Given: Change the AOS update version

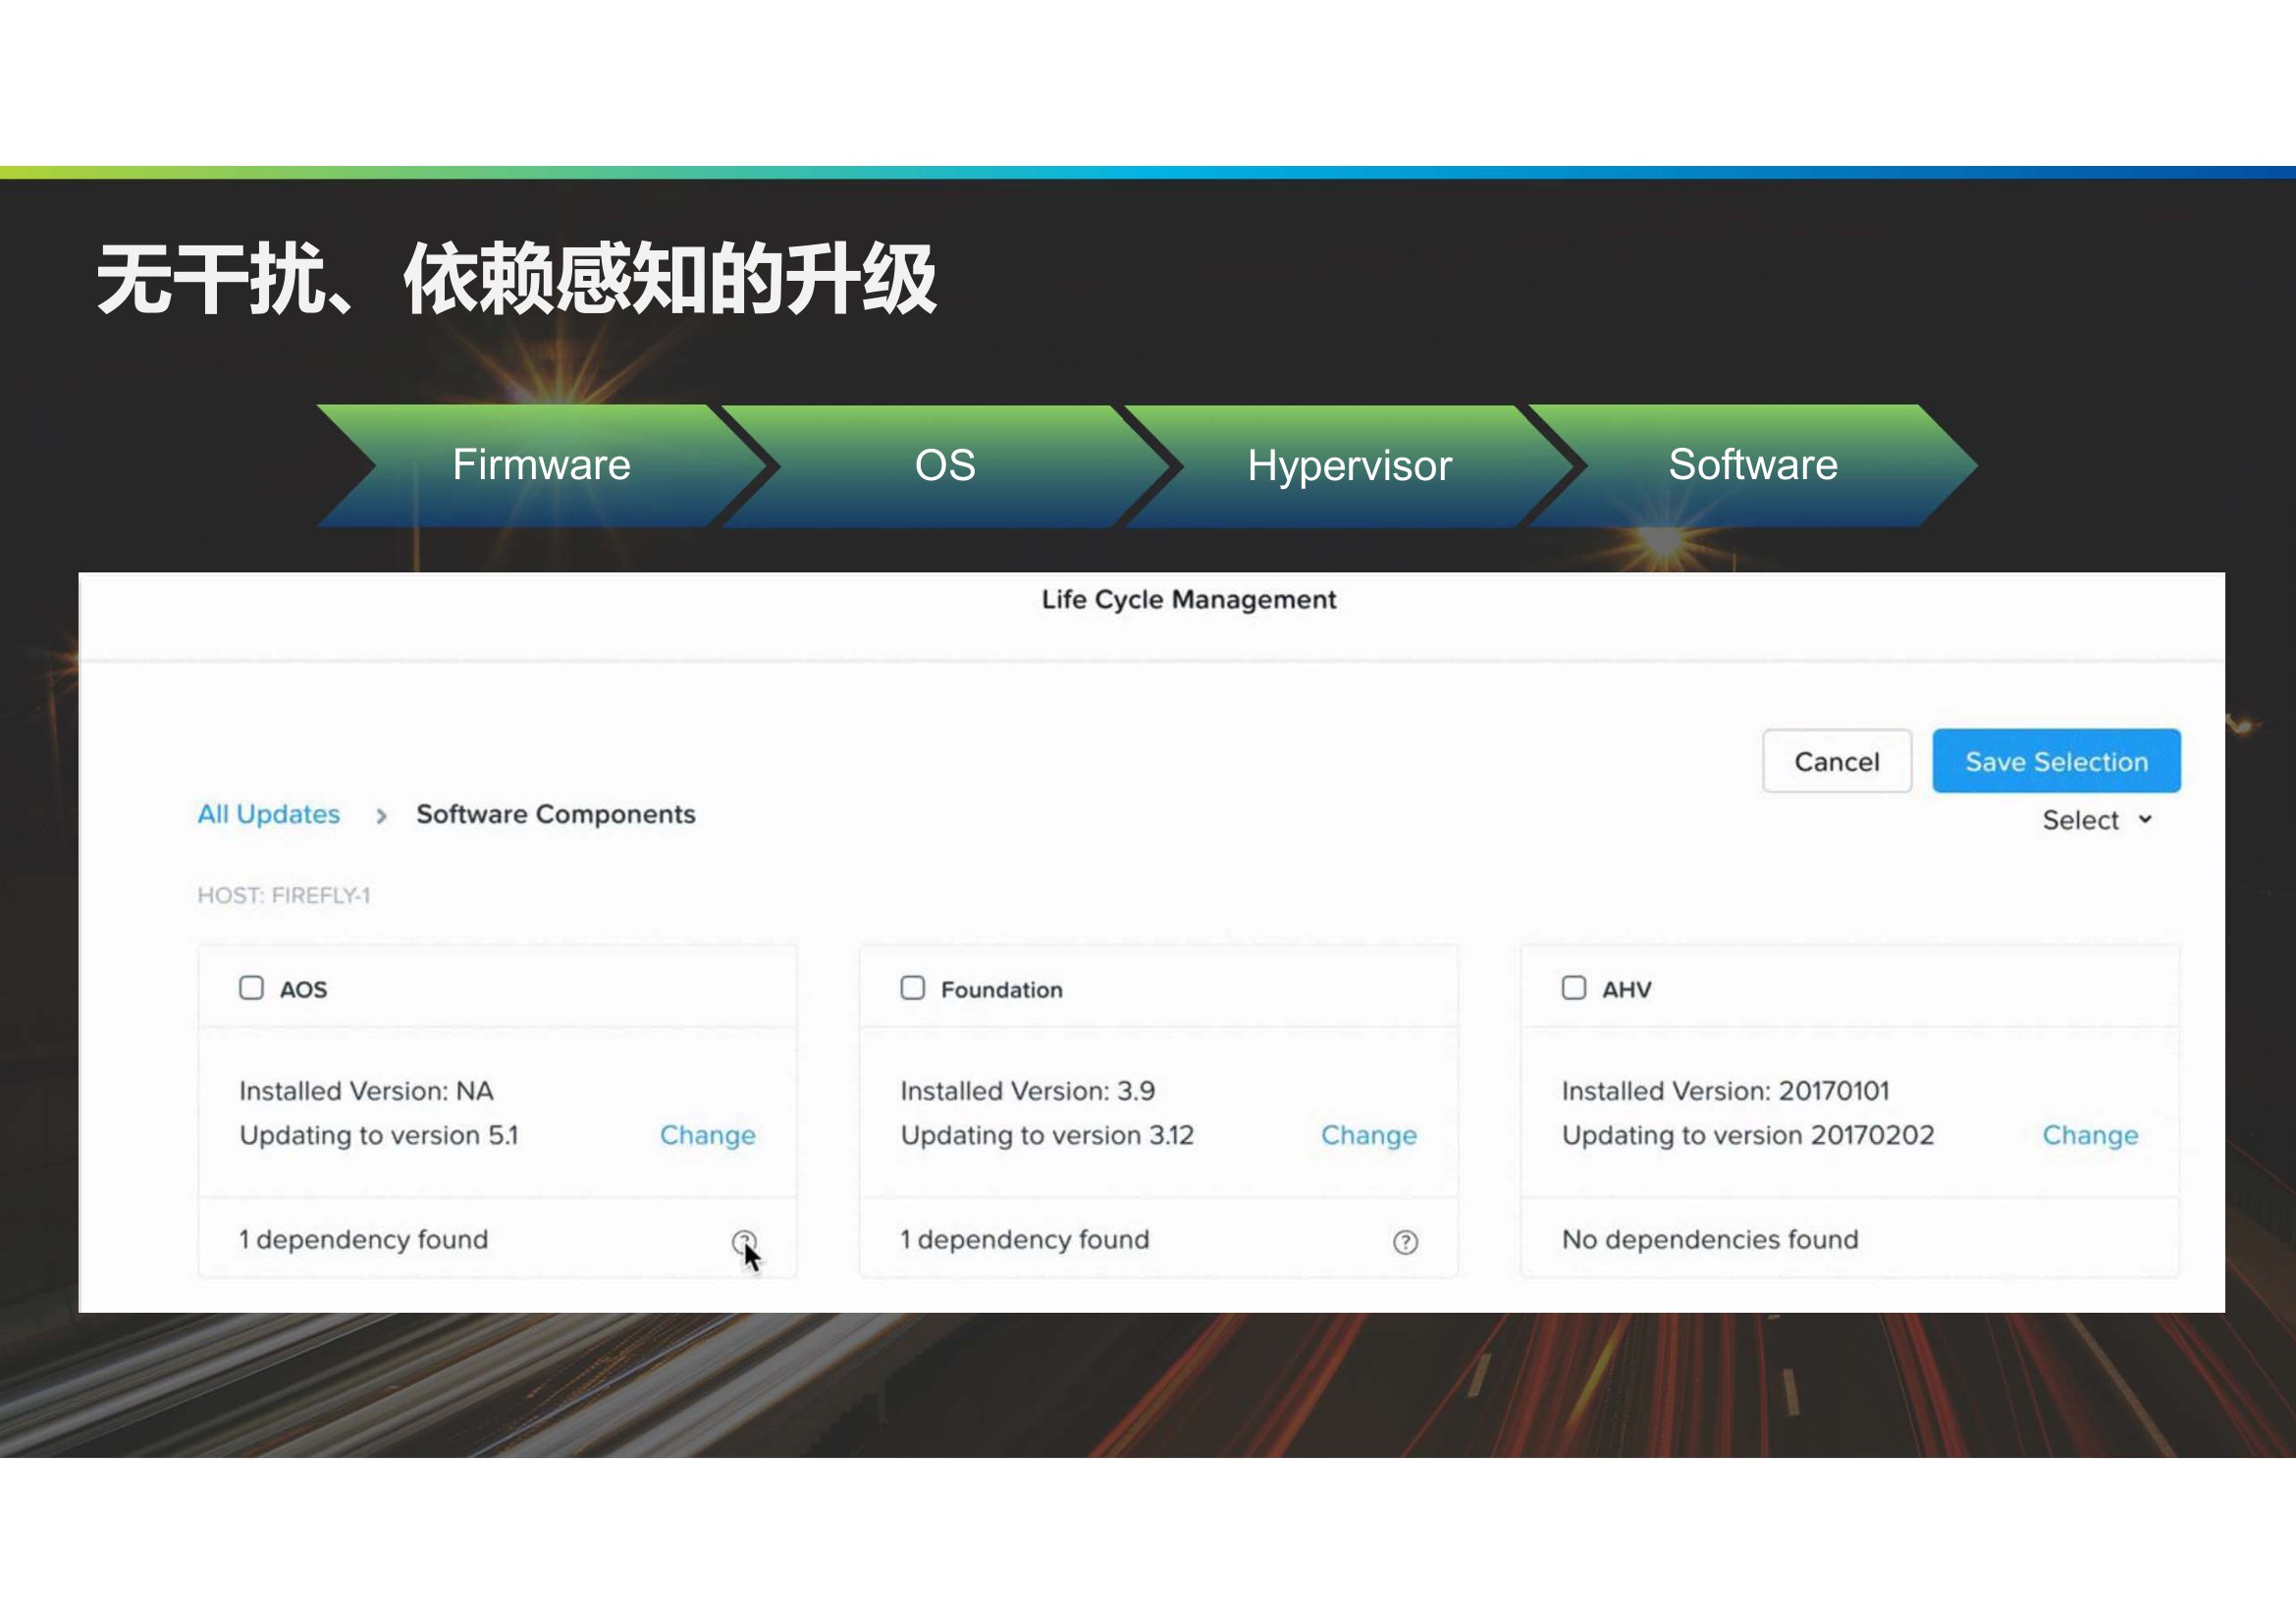Looking at the screenshot, I should pyautogui.click(x=707, y=1135).
